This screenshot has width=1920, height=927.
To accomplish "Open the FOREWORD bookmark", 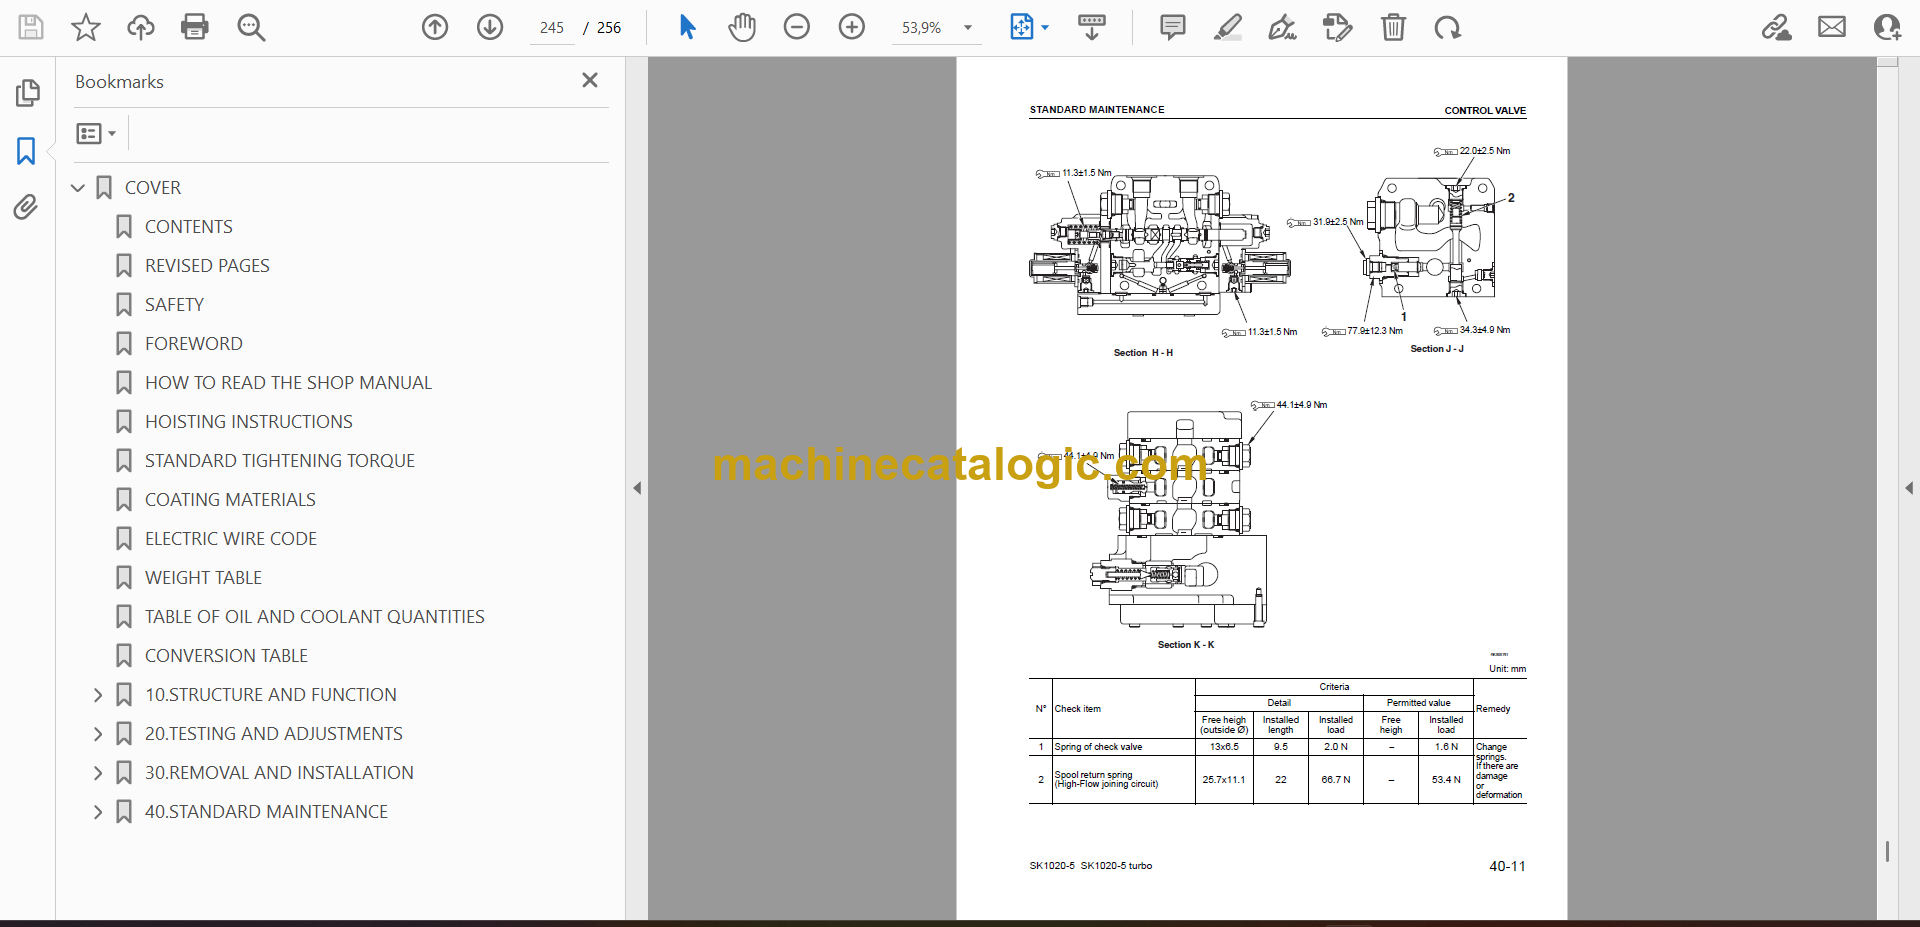I will coord(194,344).
